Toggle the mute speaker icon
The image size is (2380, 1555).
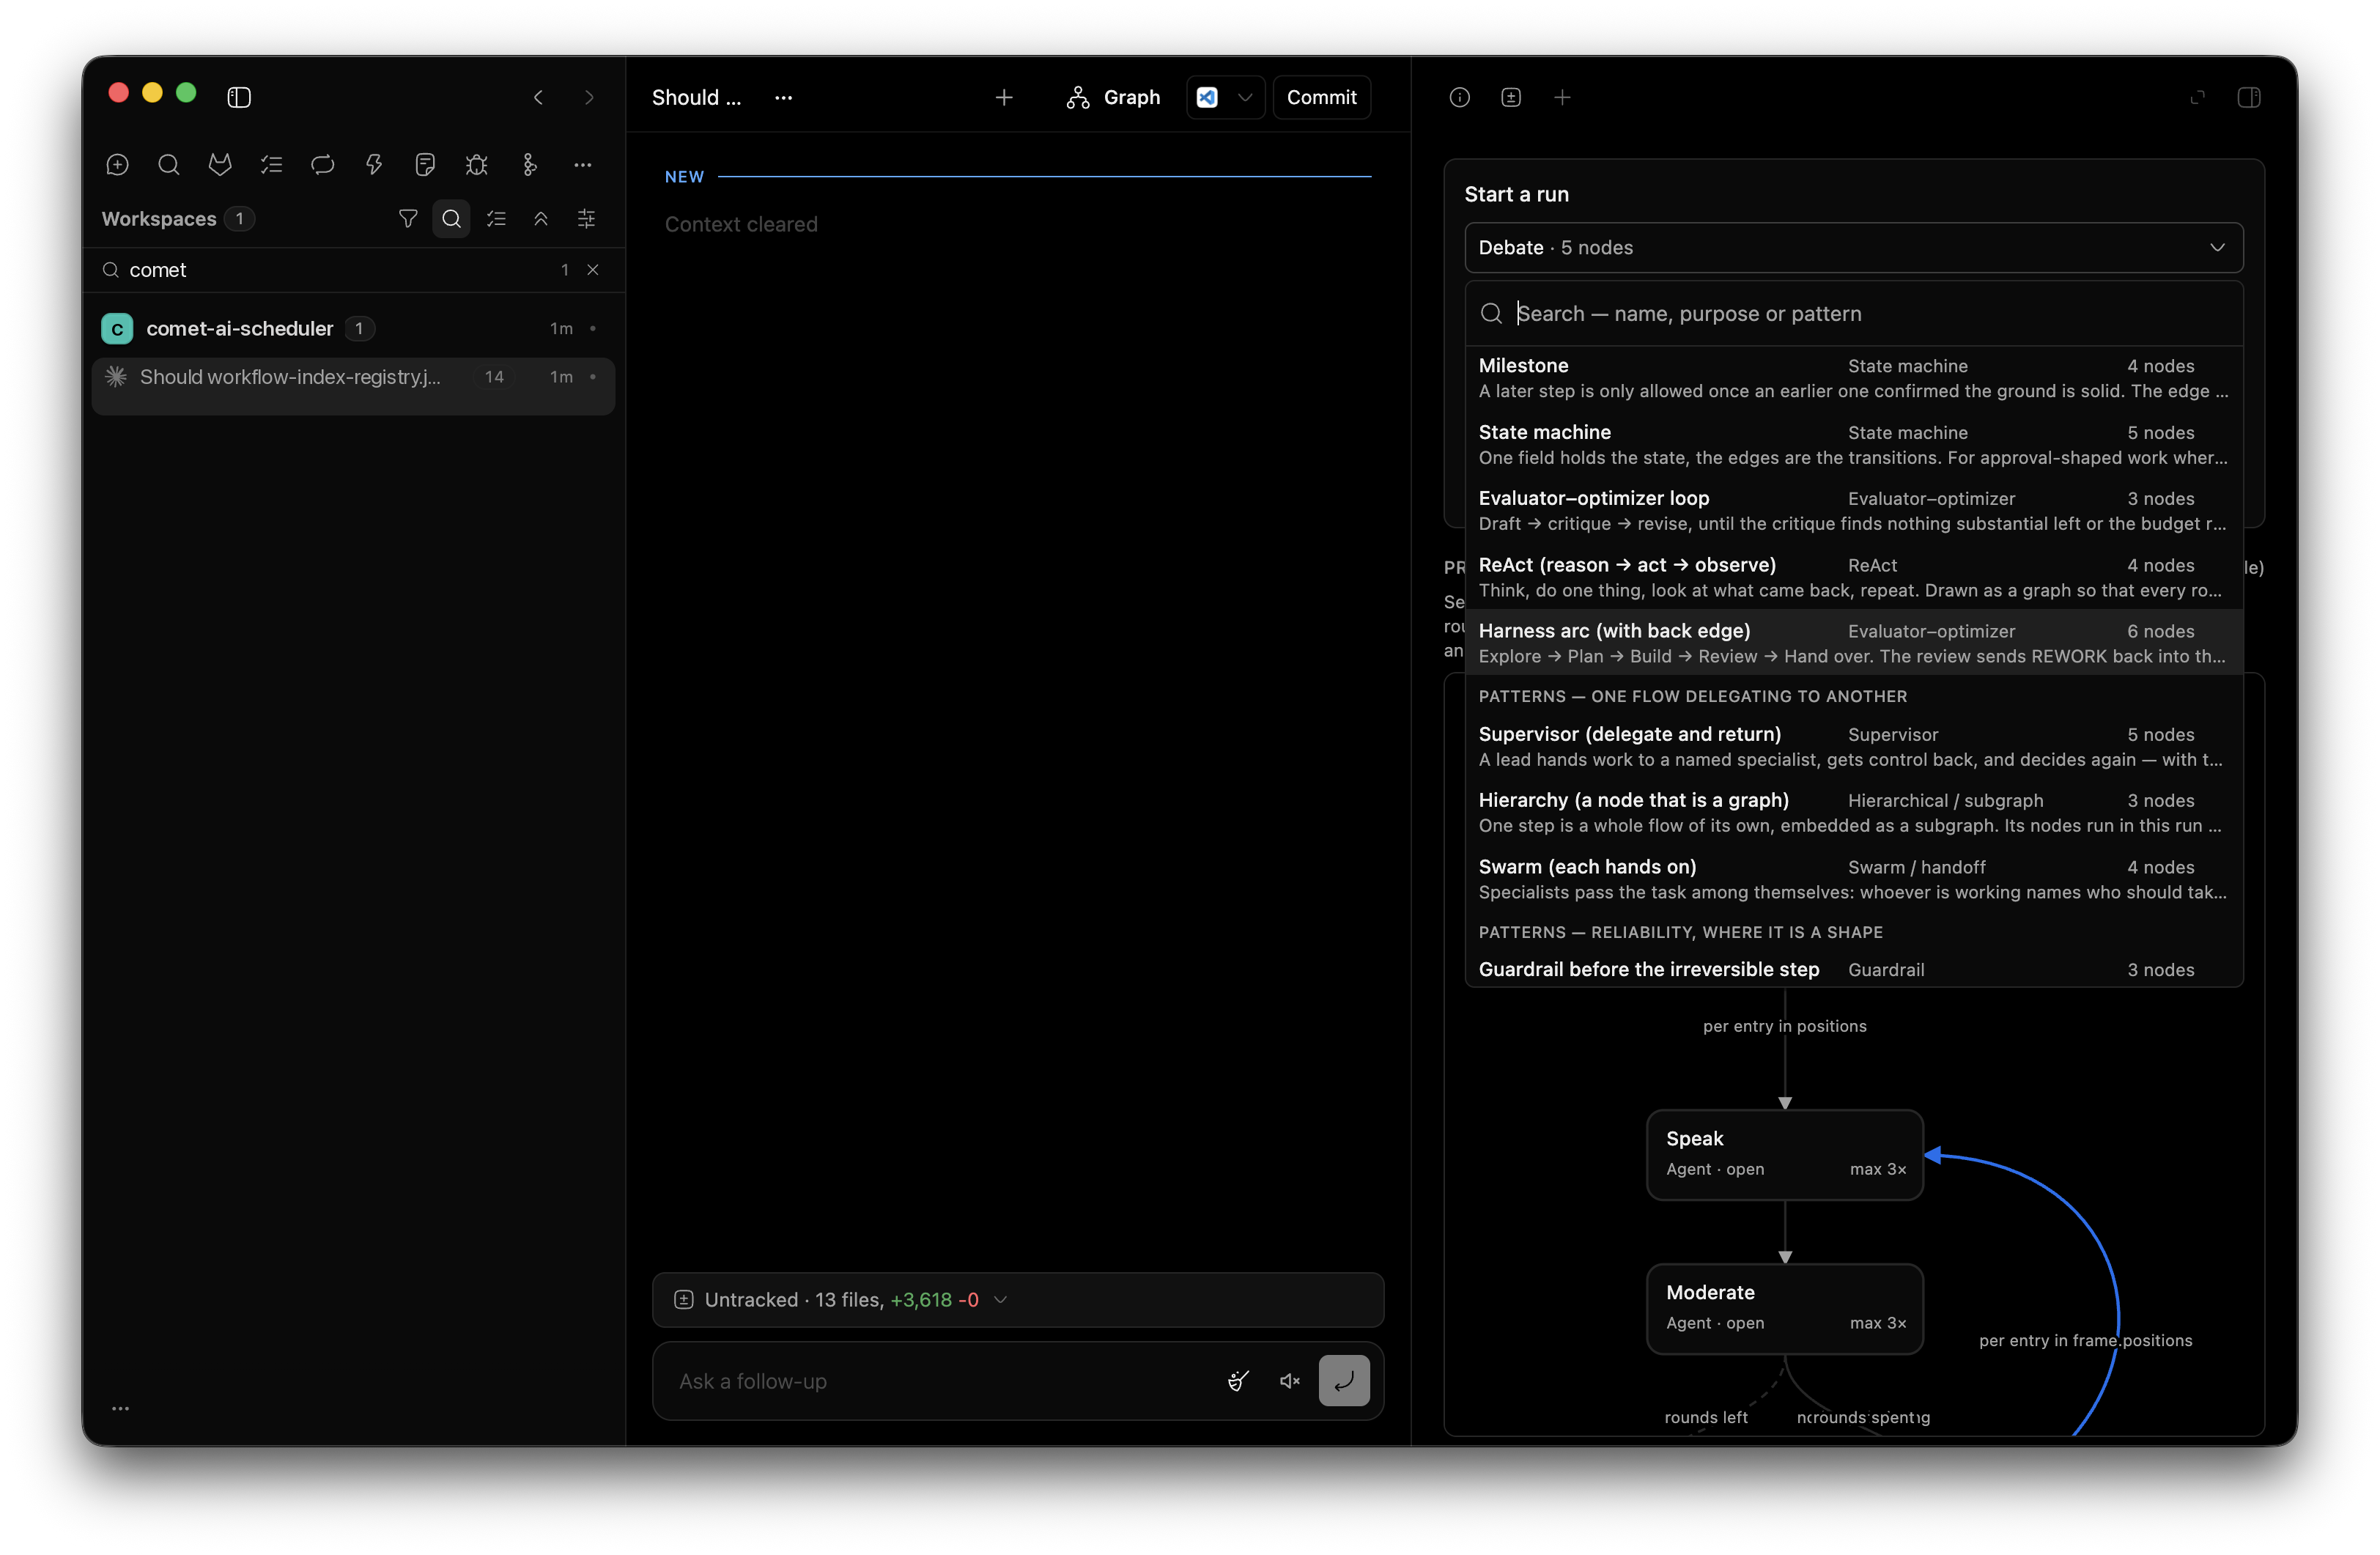pos(1290,1381)
